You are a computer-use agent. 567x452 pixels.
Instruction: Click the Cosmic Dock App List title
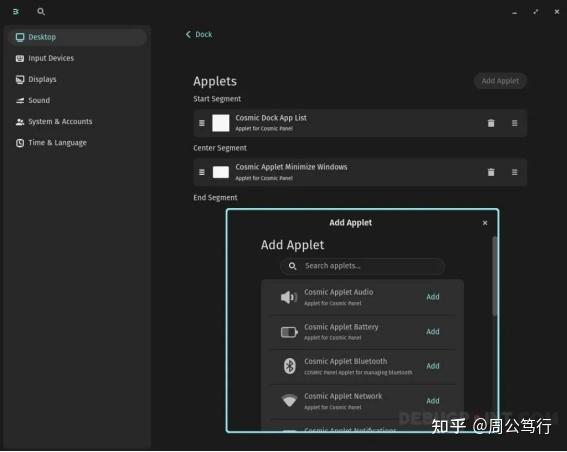click(x=271, y=118)
